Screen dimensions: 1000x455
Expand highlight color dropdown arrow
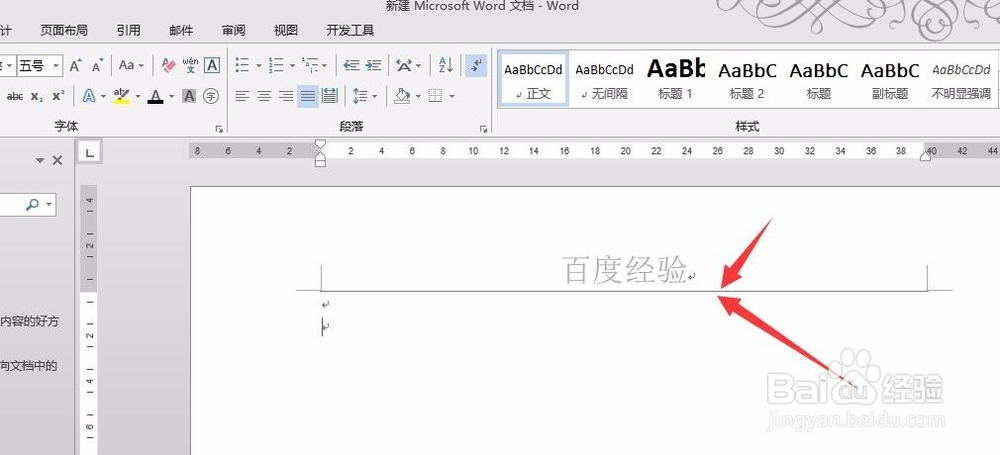coord(137,97)
